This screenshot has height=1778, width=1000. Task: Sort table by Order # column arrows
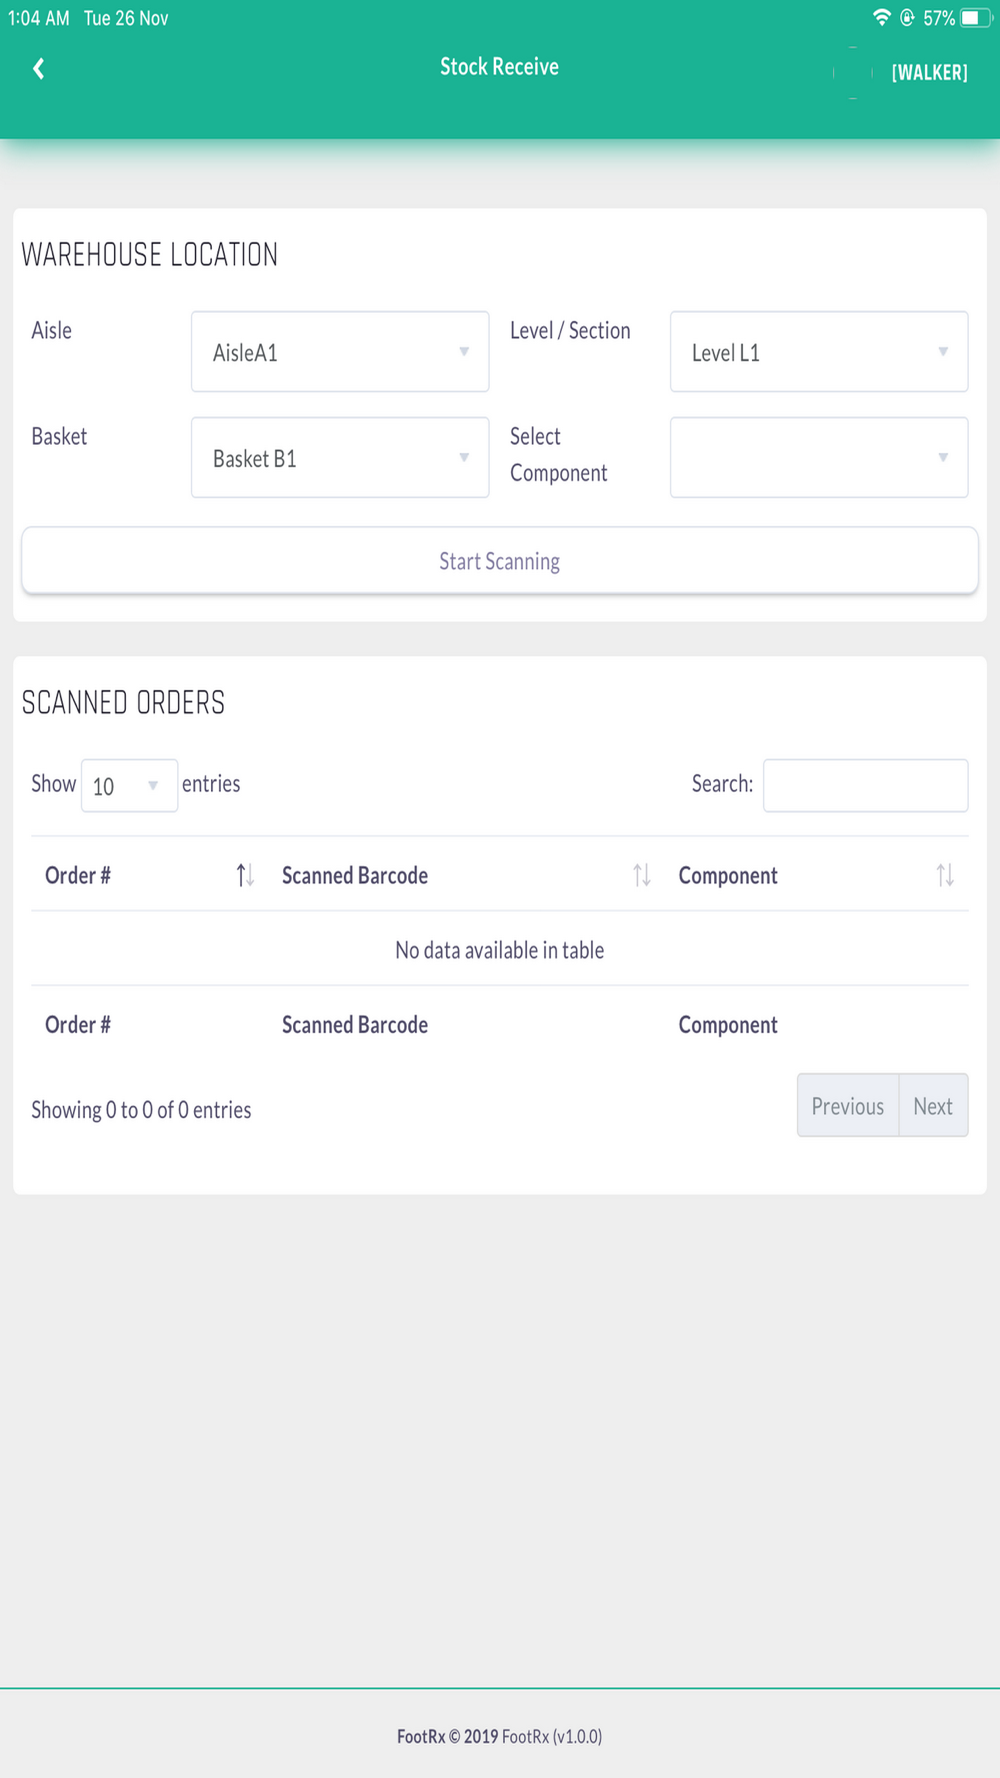pos(245,876)
